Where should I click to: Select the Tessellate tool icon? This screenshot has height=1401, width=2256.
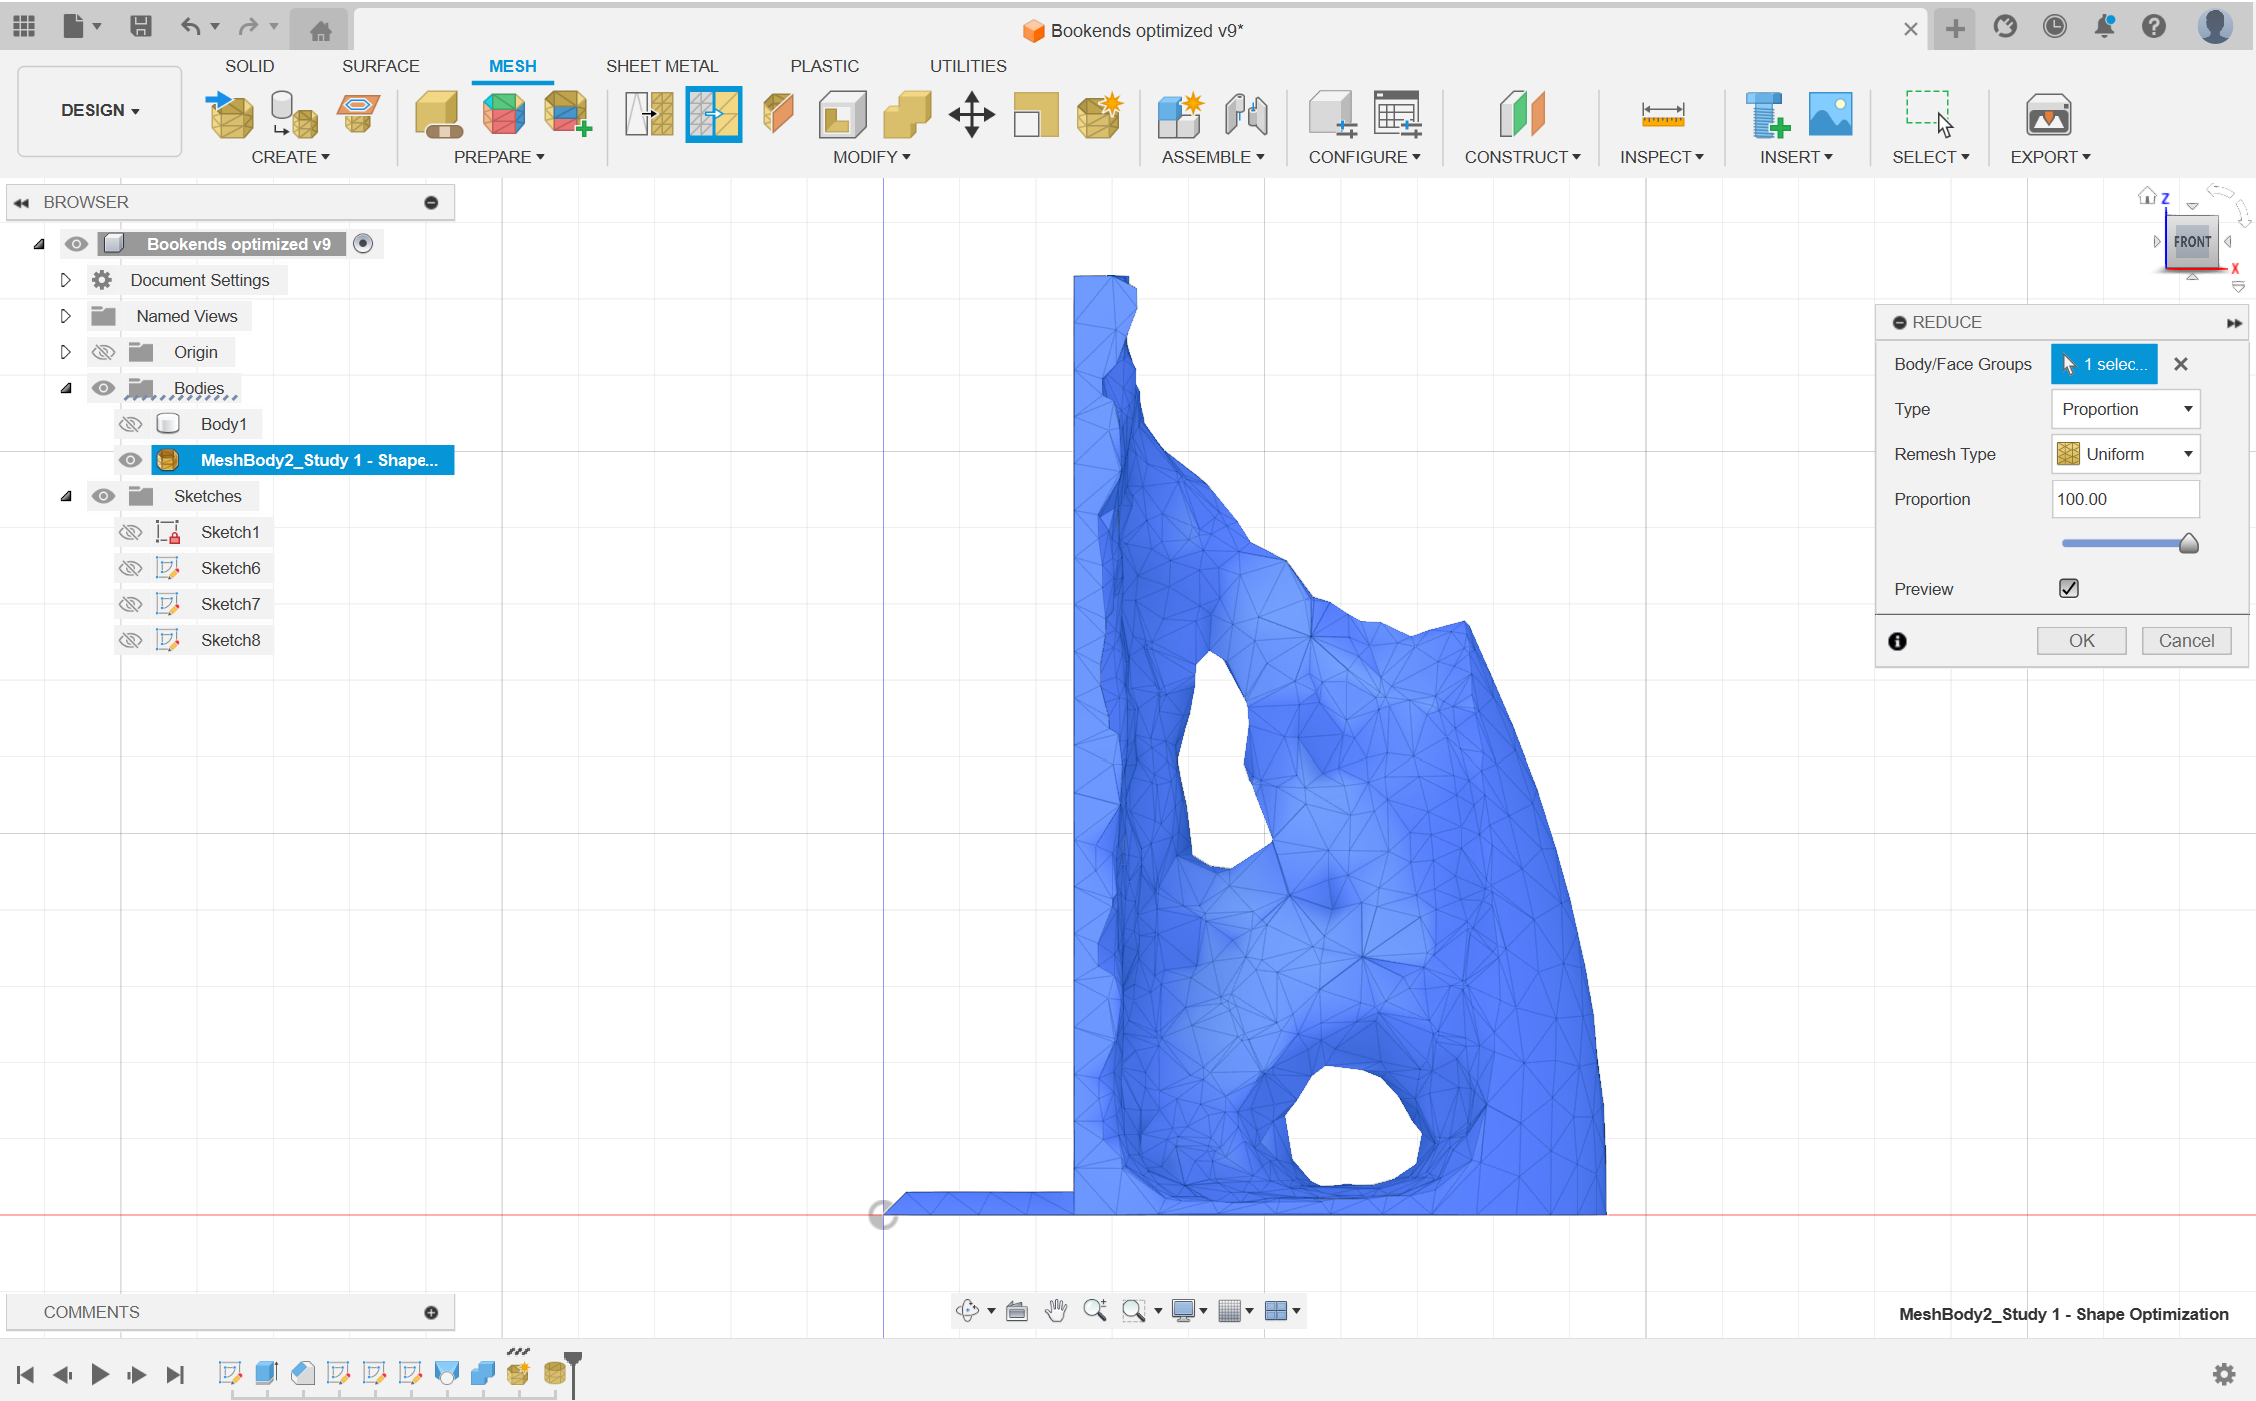point(294,114)
